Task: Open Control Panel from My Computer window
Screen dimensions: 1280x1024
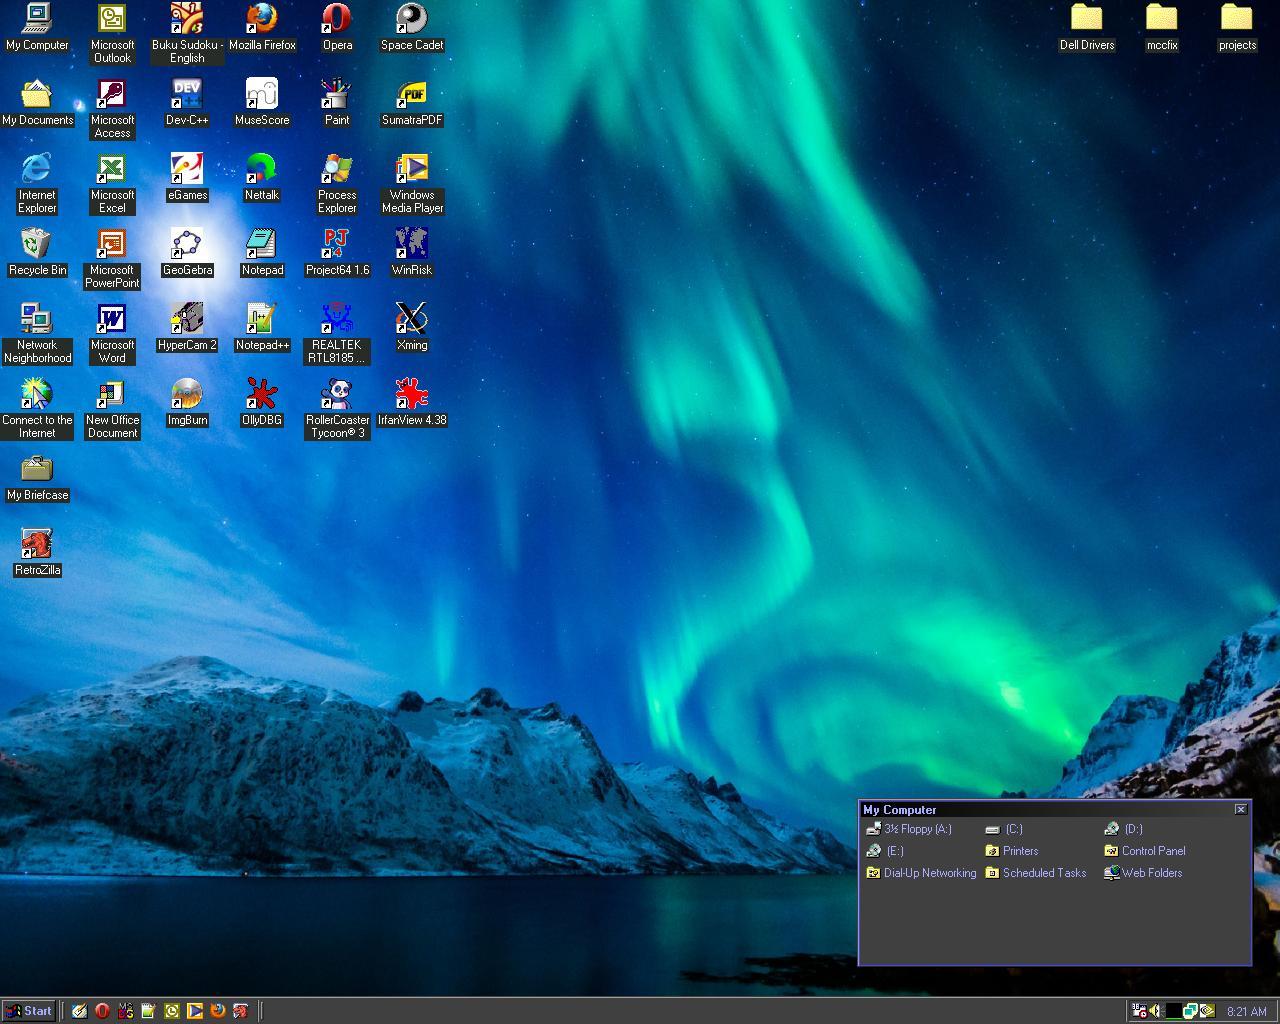Action: point(1144,851)
